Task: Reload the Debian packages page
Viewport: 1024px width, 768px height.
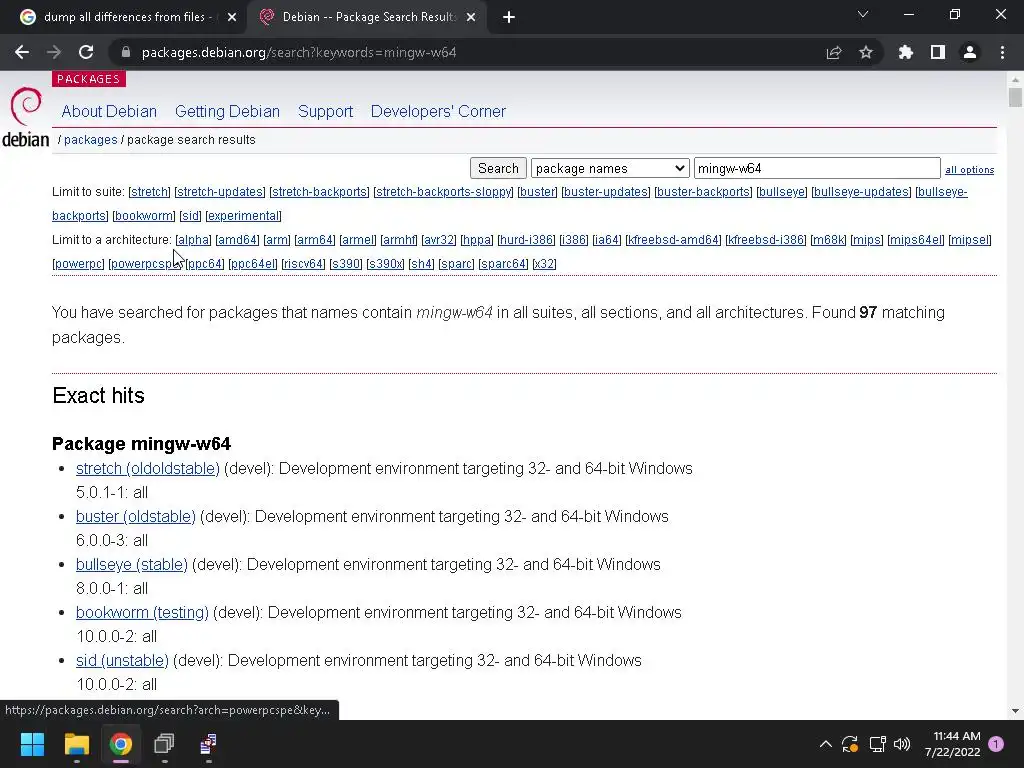Action: pos(86,52)
